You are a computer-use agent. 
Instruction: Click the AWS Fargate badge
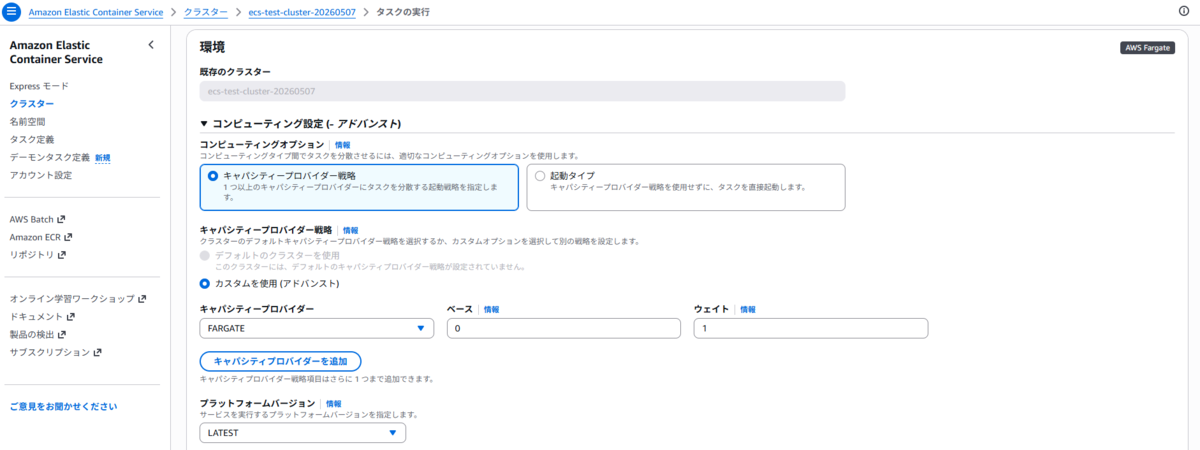[x=1147, y=47]
